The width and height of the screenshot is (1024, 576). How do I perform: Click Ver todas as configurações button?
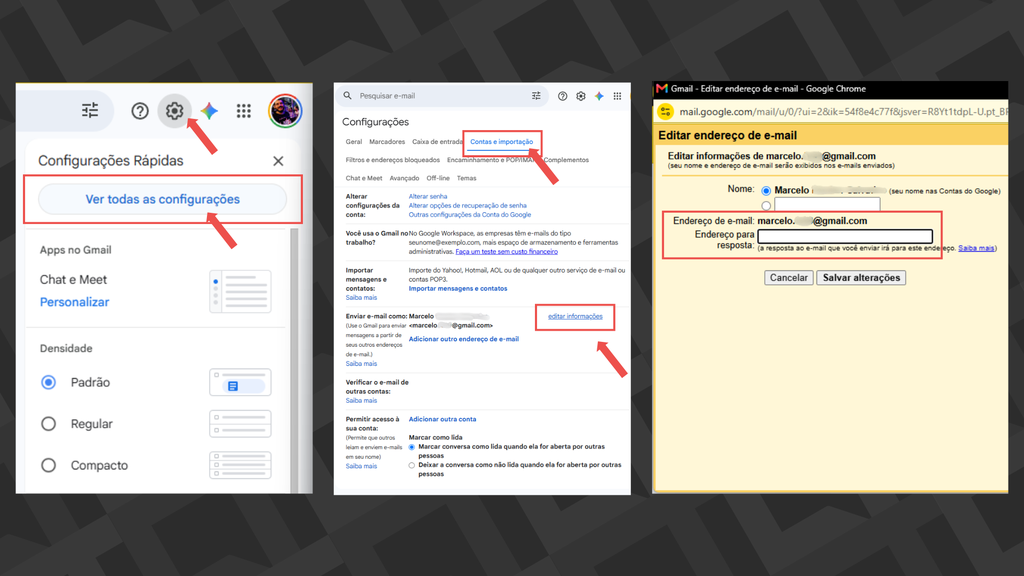tap(163, 199)
